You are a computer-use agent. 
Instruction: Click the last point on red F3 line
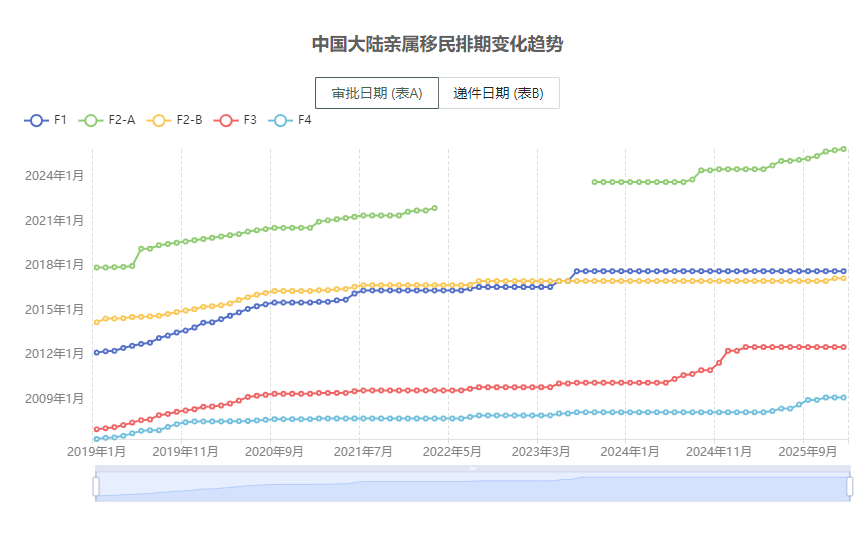pos(844,347)
